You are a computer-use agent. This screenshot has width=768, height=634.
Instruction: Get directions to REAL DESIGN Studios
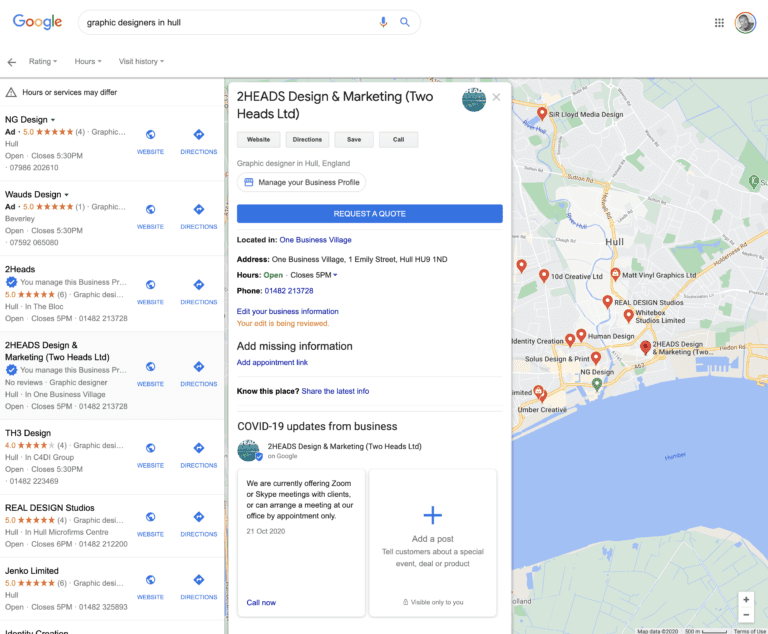[x=198, y=517]
